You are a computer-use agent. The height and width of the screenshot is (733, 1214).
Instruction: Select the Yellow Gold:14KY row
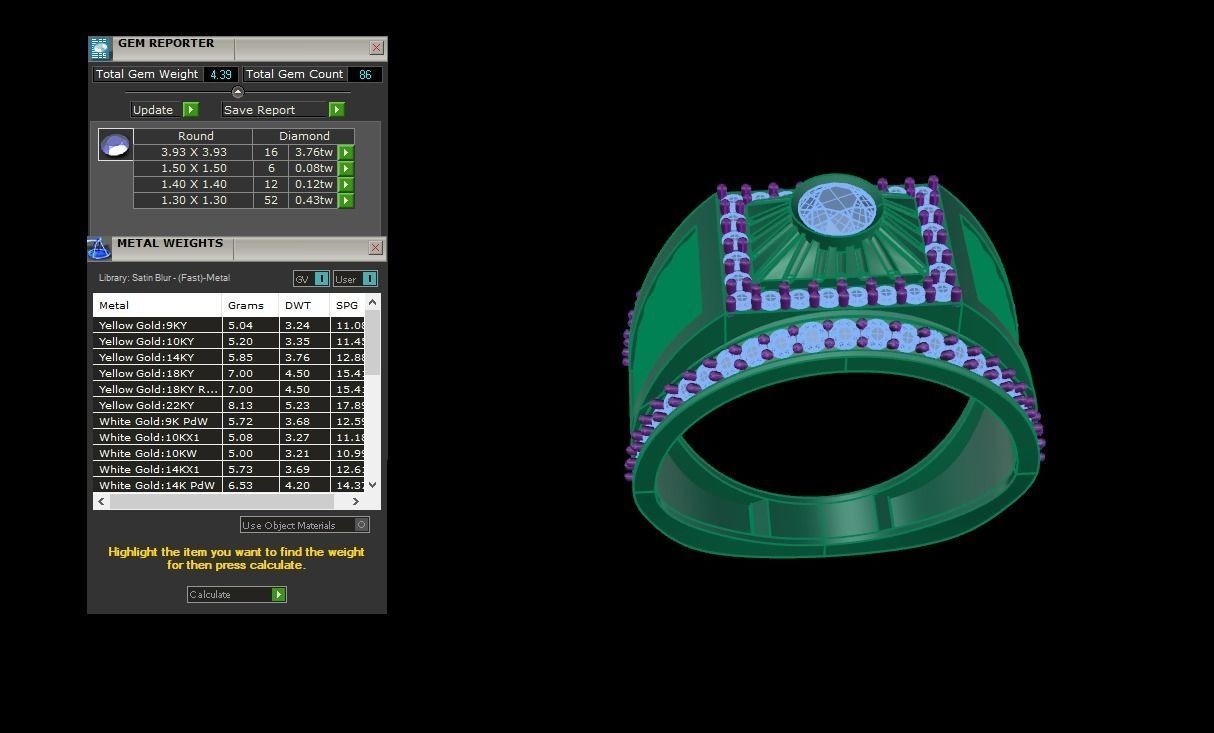point(230,357)
